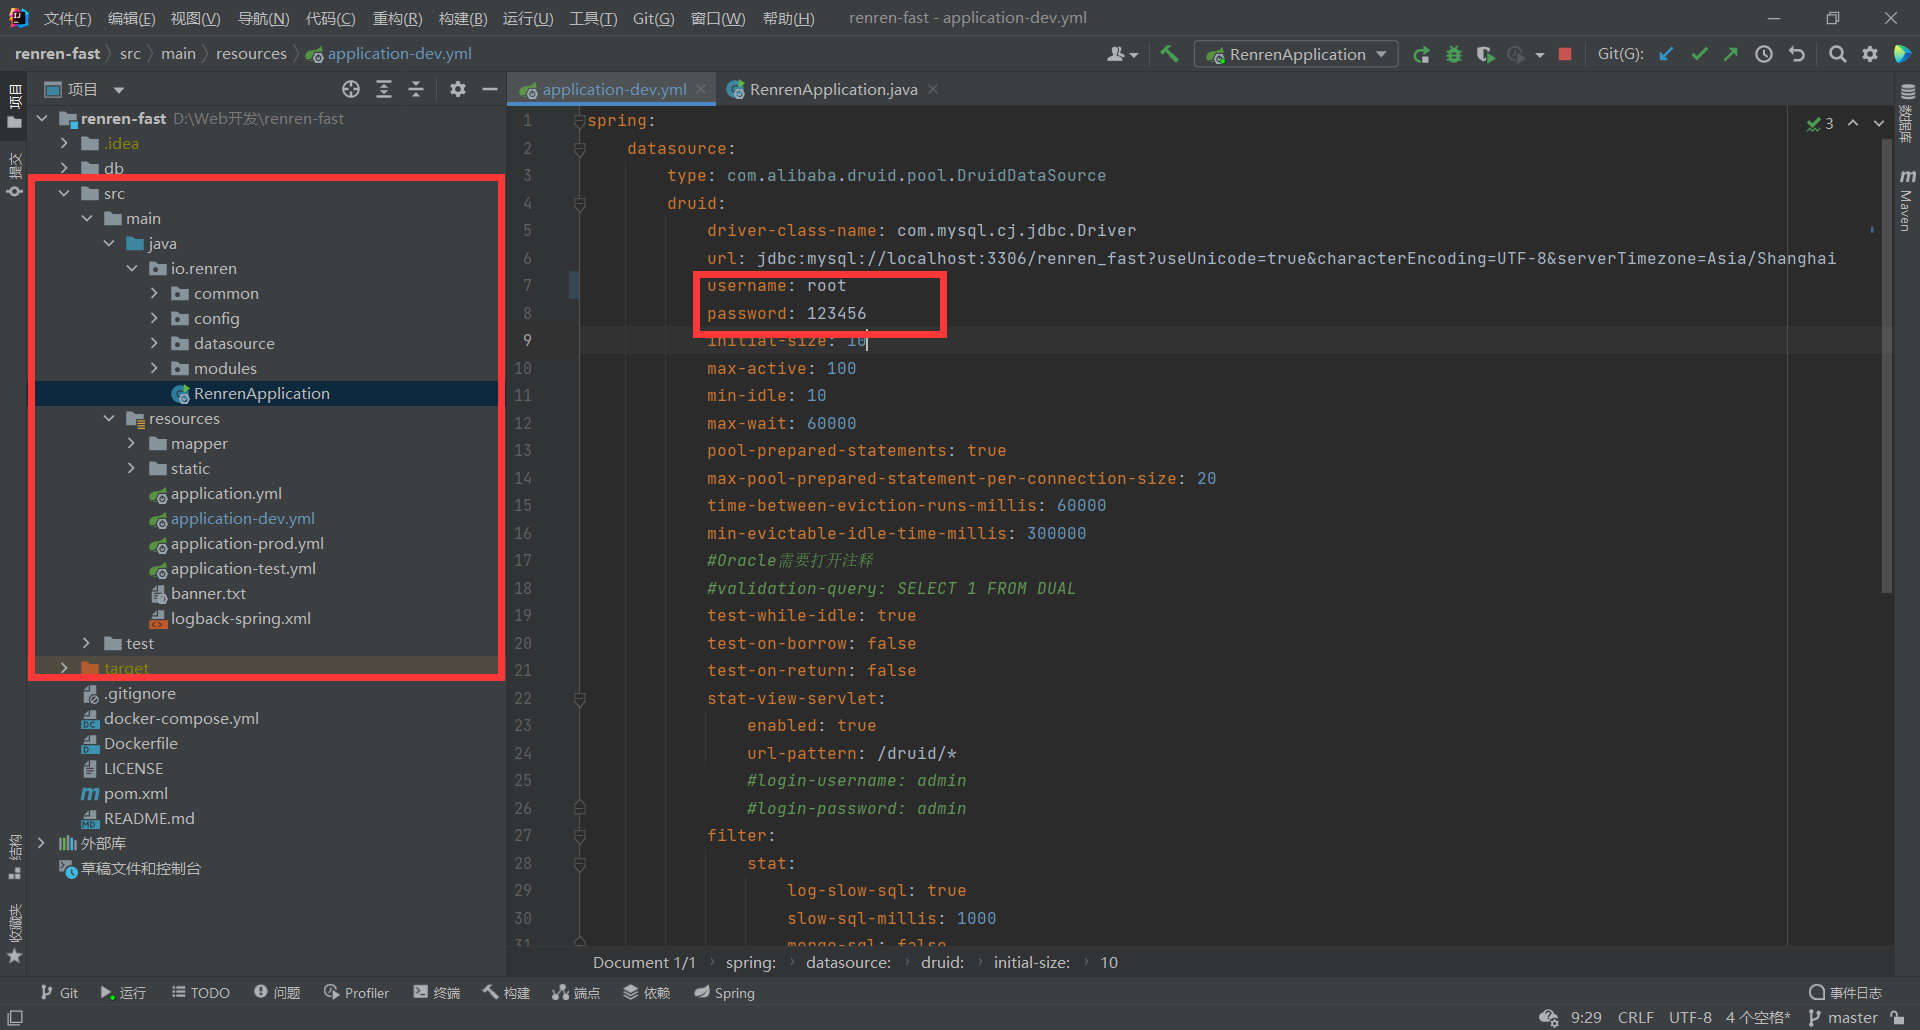Click the editor vertical scrollbar thumb
Screen dimensions: 1920x1030
[1886, 365]
